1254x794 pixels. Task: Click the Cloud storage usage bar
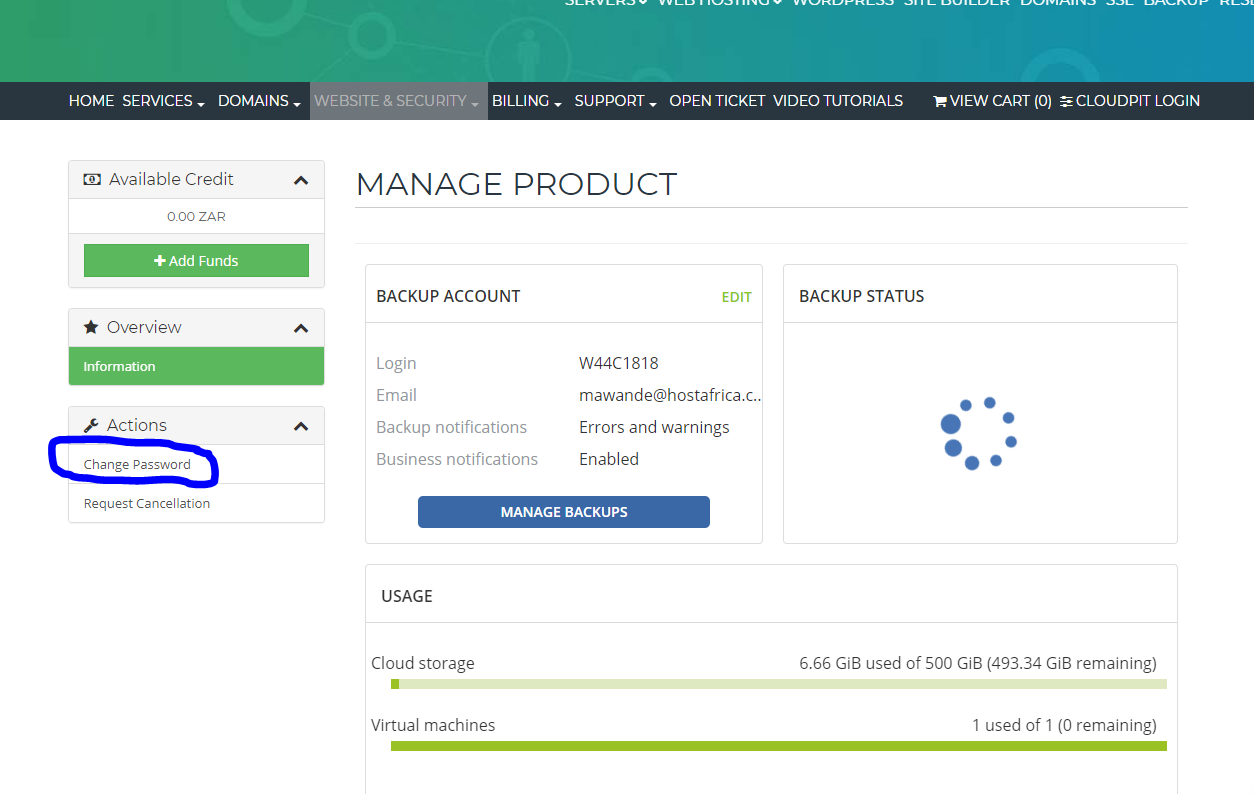[779, 684]
